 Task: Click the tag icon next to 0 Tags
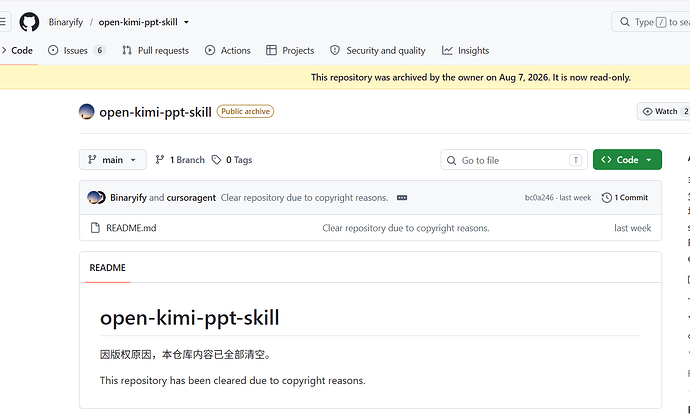[216, 160]
